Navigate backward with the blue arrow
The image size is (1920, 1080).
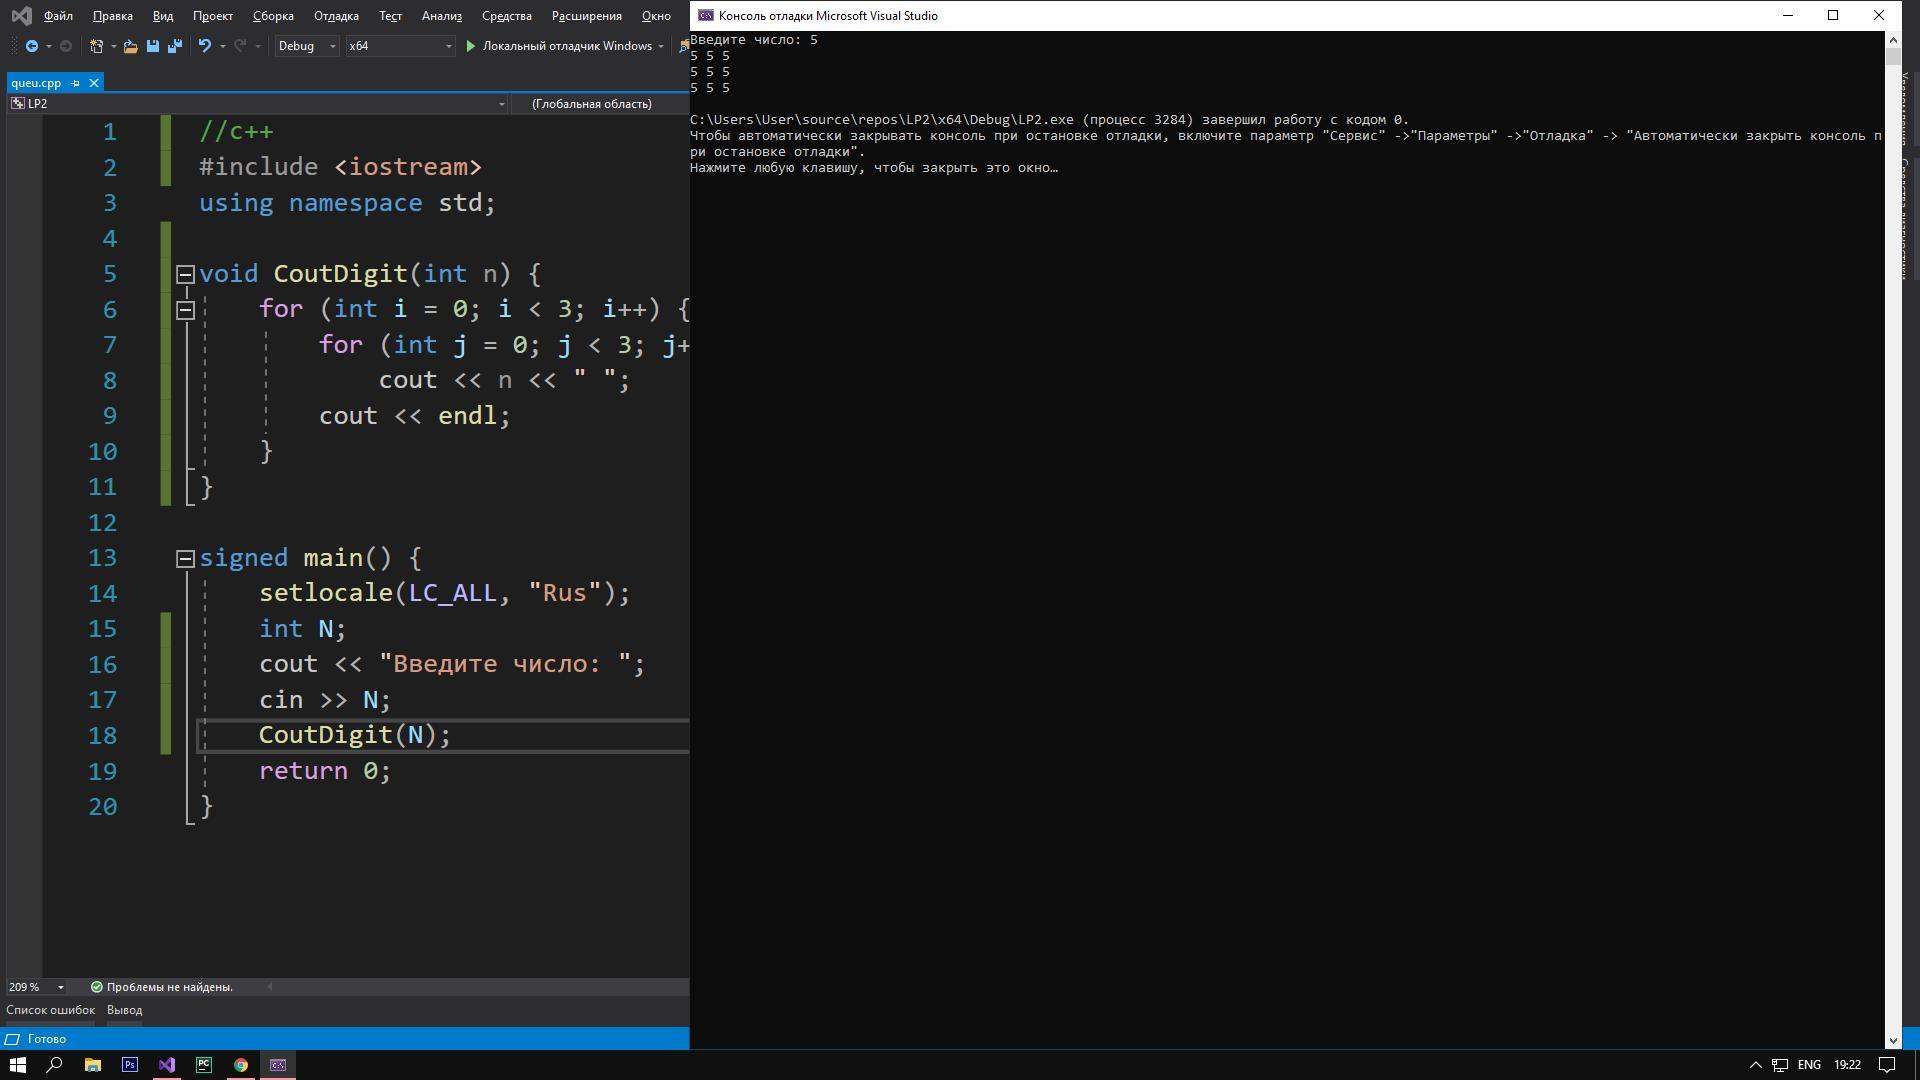point(32,46)
